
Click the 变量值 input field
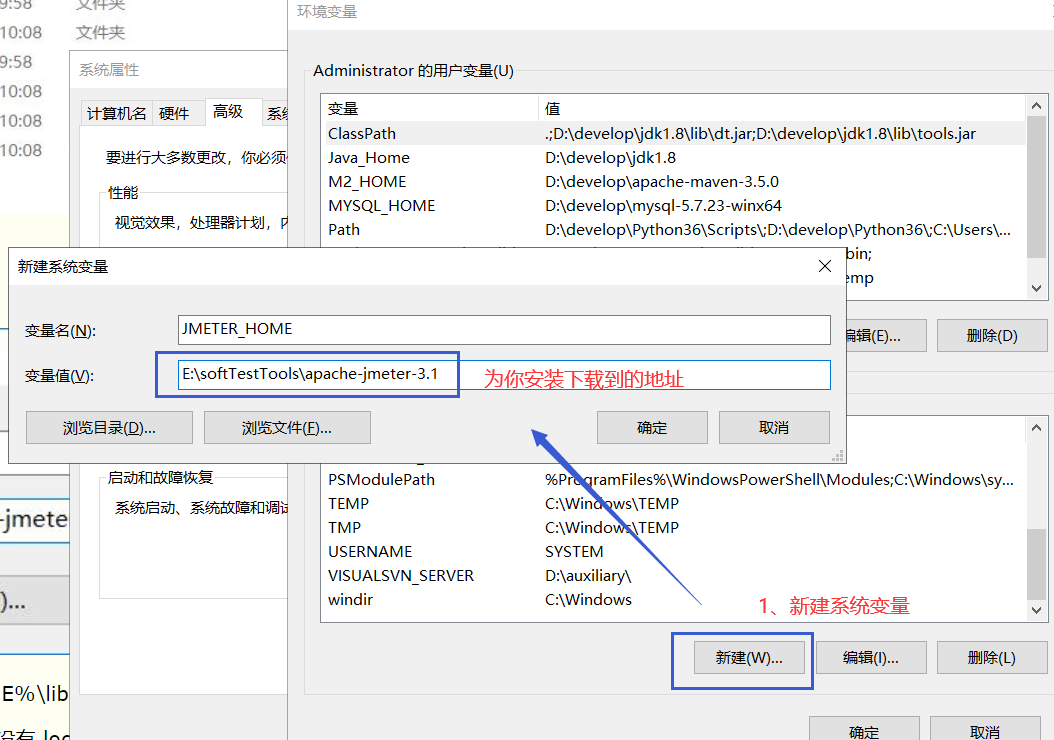coord(504,374)
